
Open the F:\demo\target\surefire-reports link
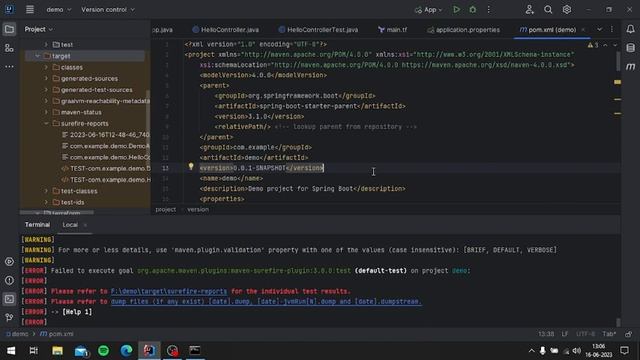tap(169, 291)
